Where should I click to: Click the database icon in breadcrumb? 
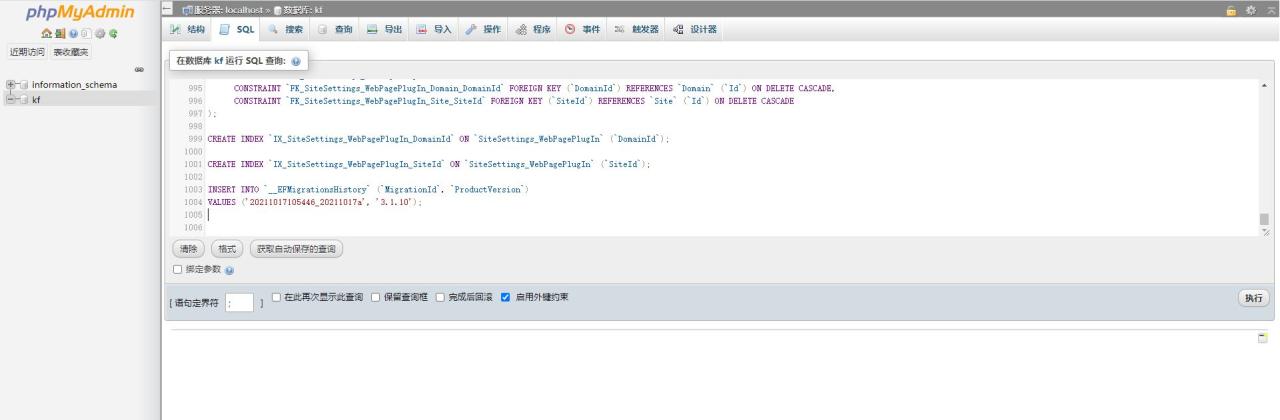(278, 9)
